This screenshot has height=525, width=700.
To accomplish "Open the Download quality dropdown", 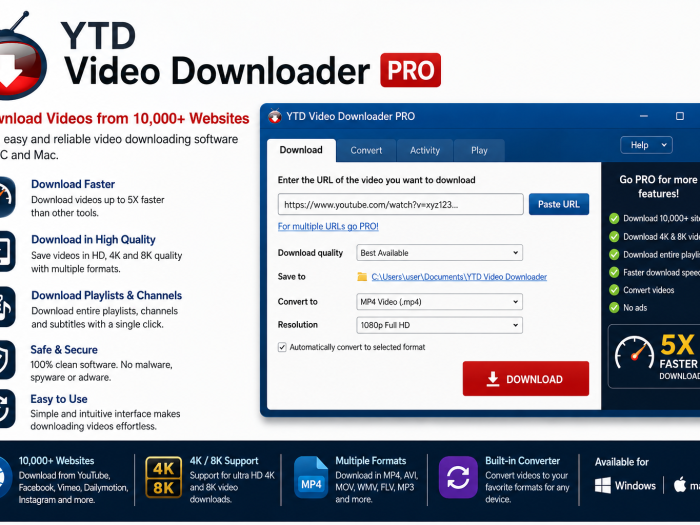I will [x=439, y=253].
